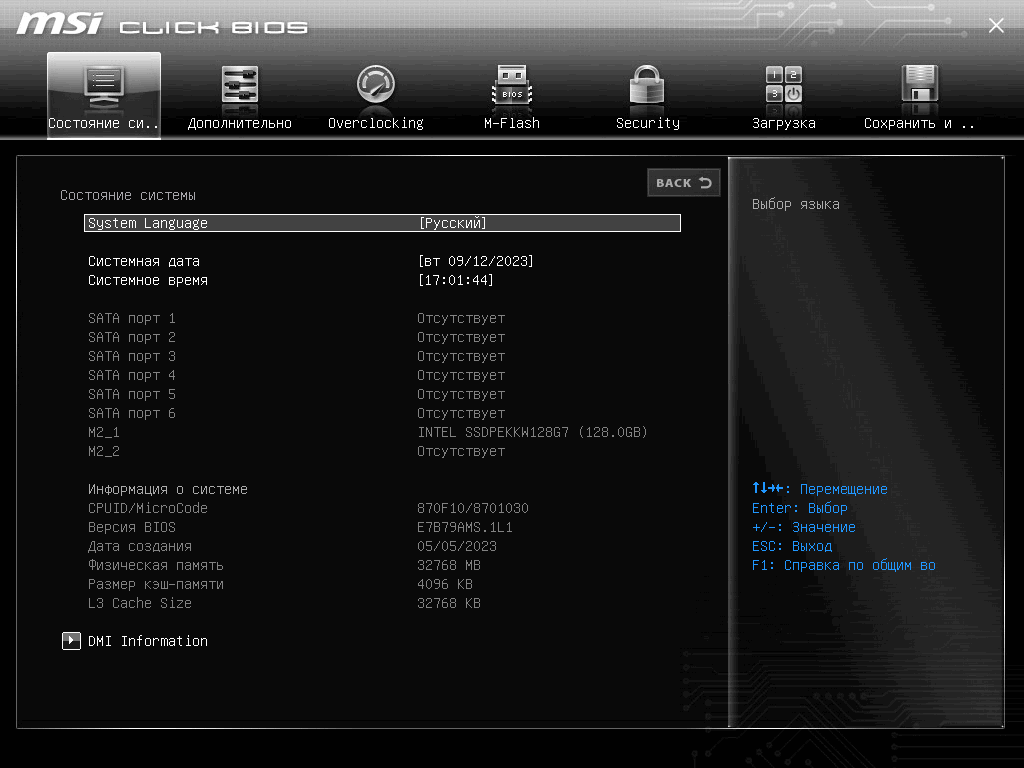
Task: Click the BIOS version value E7B79AMS.1L1
Action: (x=465, y=527)
